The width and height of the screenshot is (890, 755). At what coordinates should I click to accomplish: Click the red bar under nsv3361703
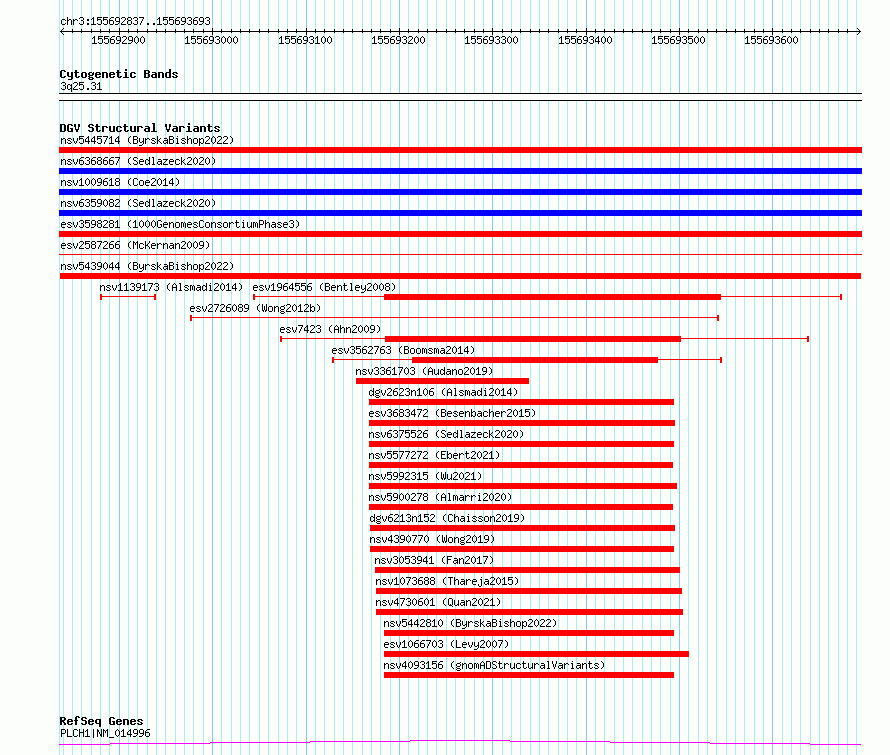pyautogui.click(x=442, y=381)
